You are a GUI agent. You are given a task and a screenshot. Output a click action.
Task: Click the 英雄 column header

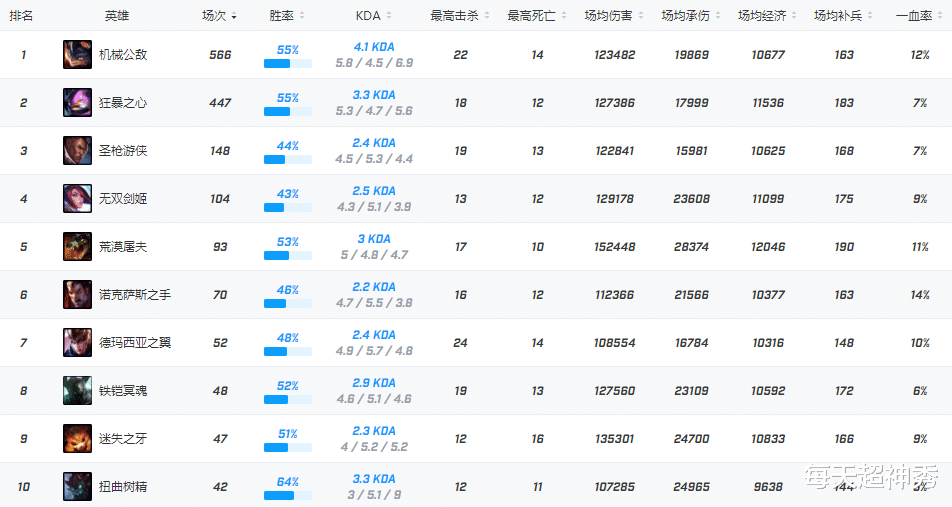coord(117,16)
